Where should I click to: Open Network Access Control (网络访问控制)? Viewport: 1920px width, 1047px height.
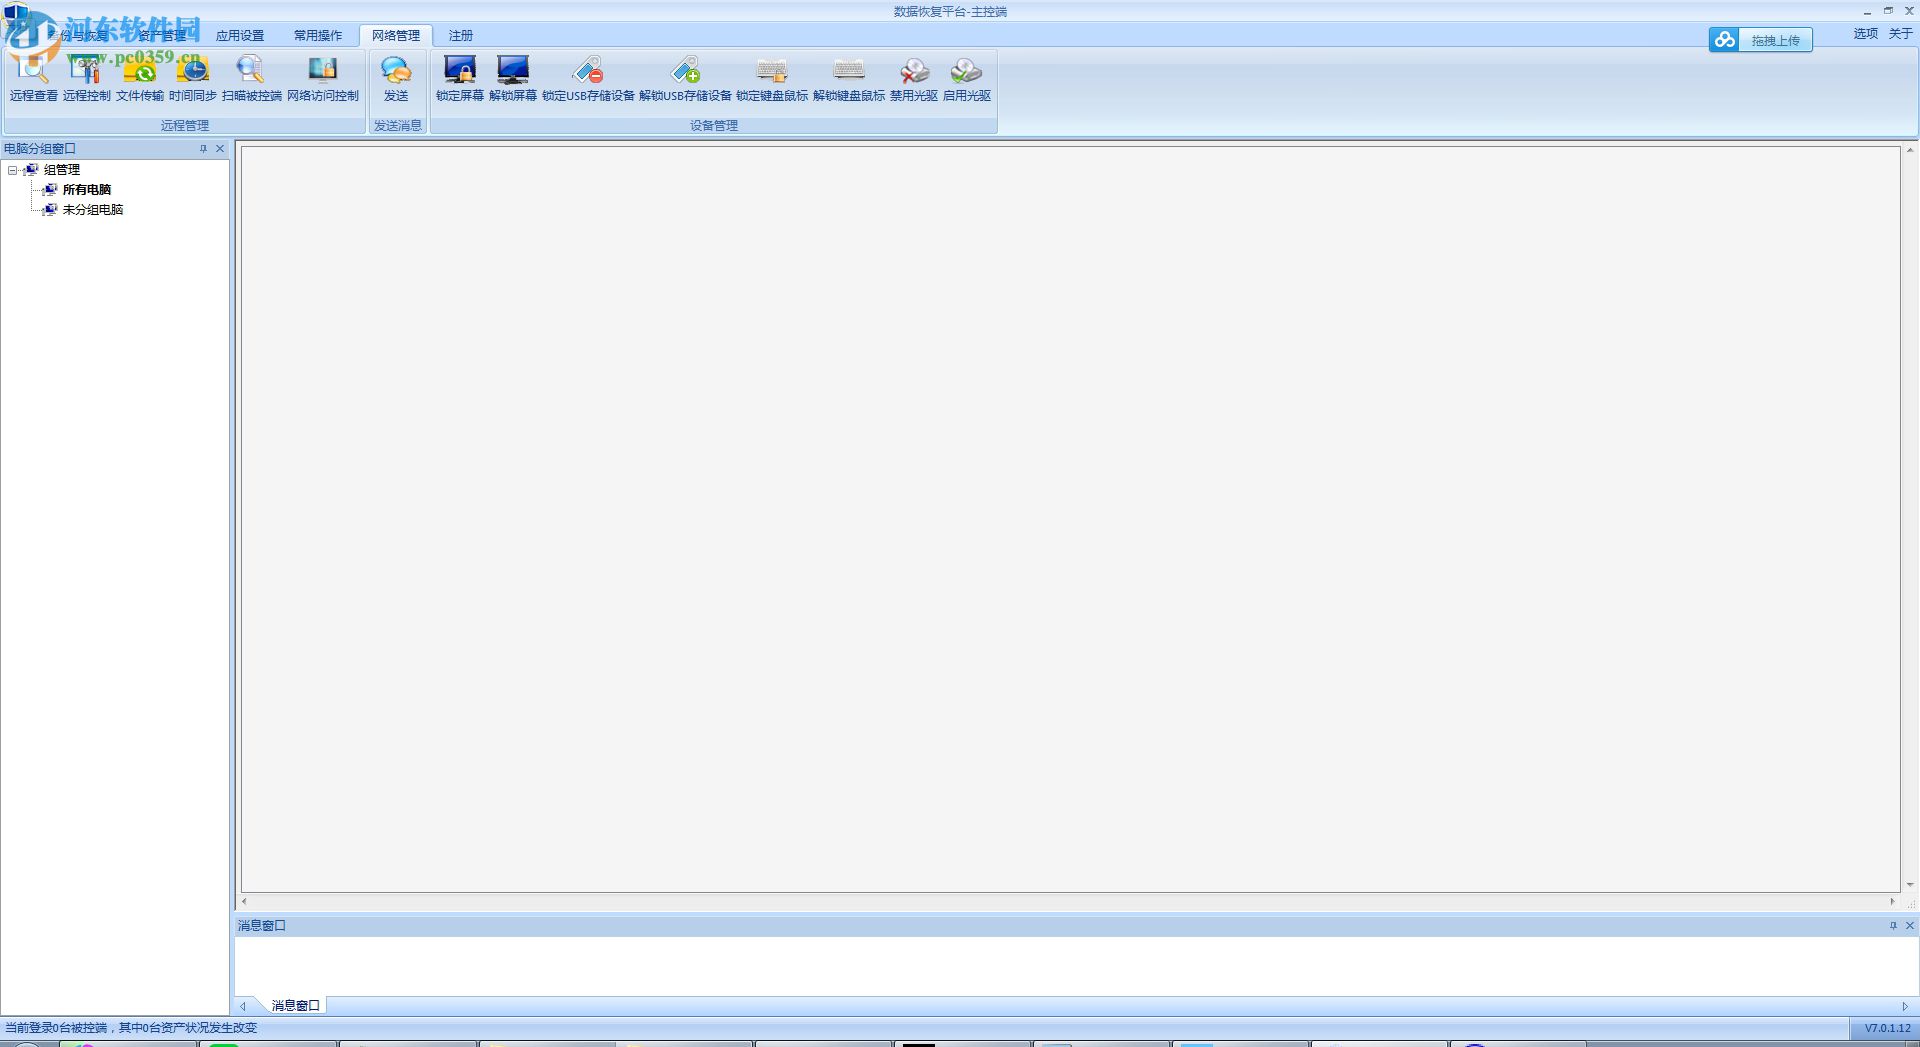323,79
